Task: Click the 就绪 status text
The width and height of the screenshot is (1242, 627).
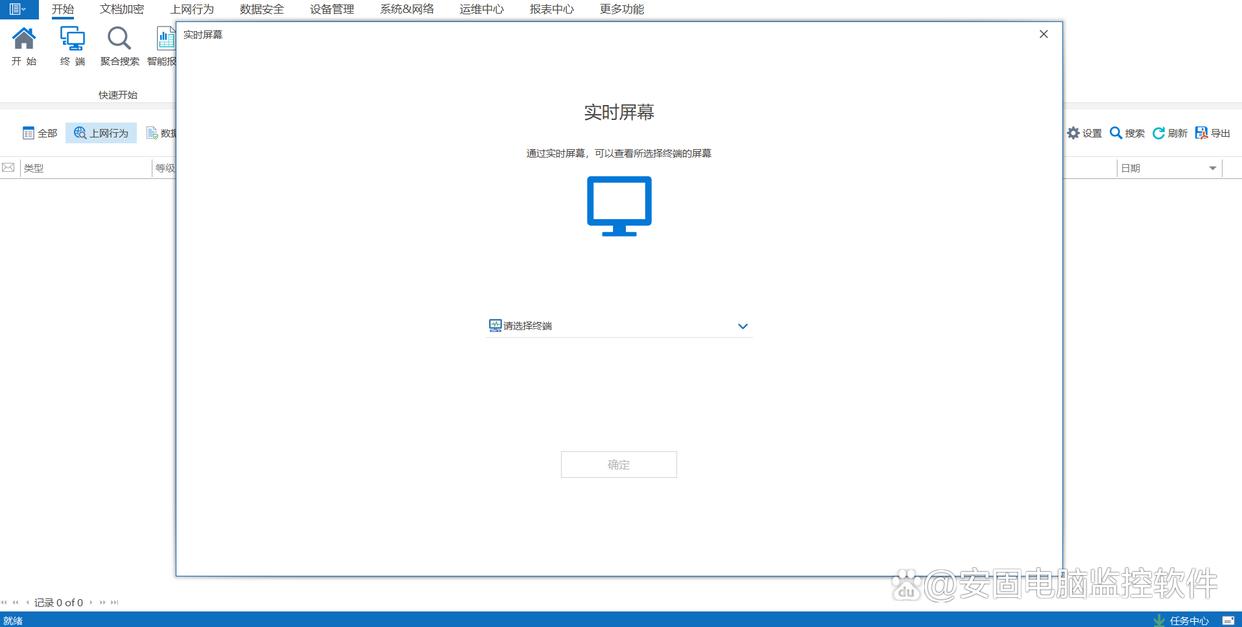Action: point(13,621)
